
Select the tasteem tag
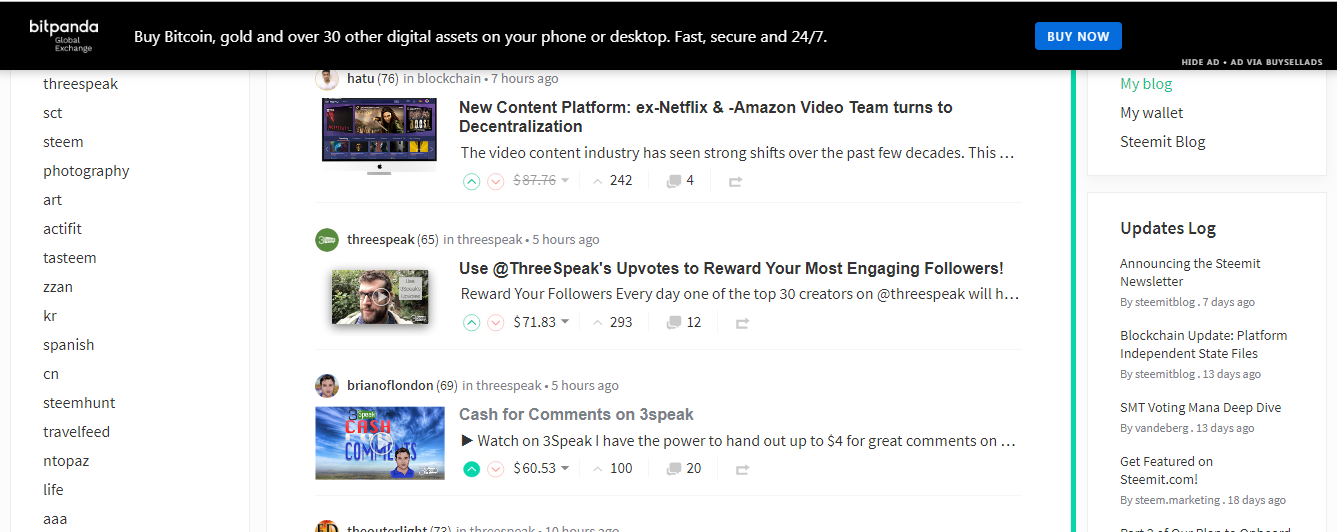(70, 258)
